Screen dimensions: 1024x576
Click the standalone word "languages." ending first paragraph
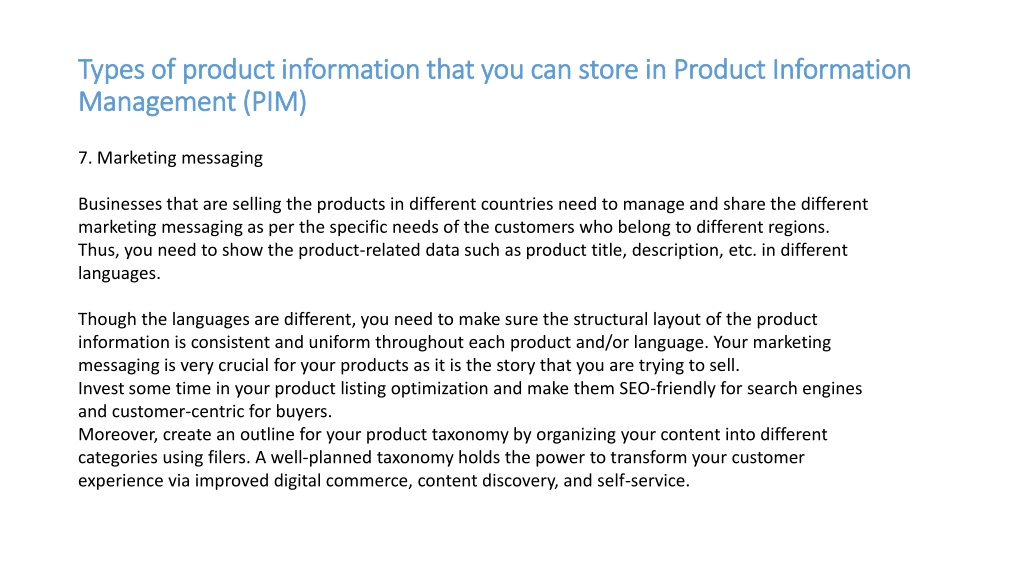click(119, 274)
